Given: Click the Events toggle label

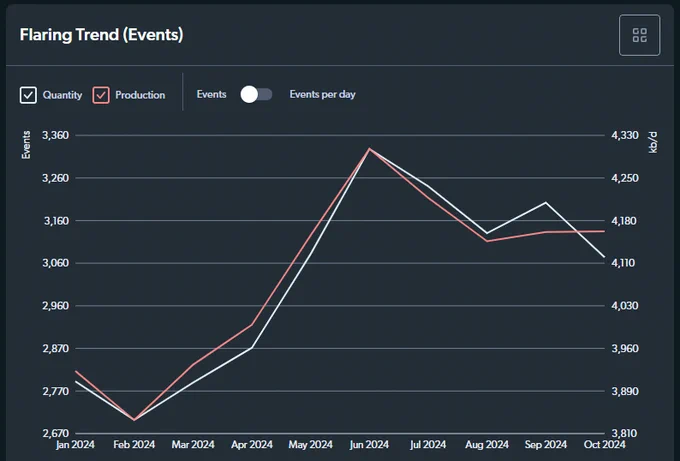Looking at the screenshot, I should click(x=211, y=95).
